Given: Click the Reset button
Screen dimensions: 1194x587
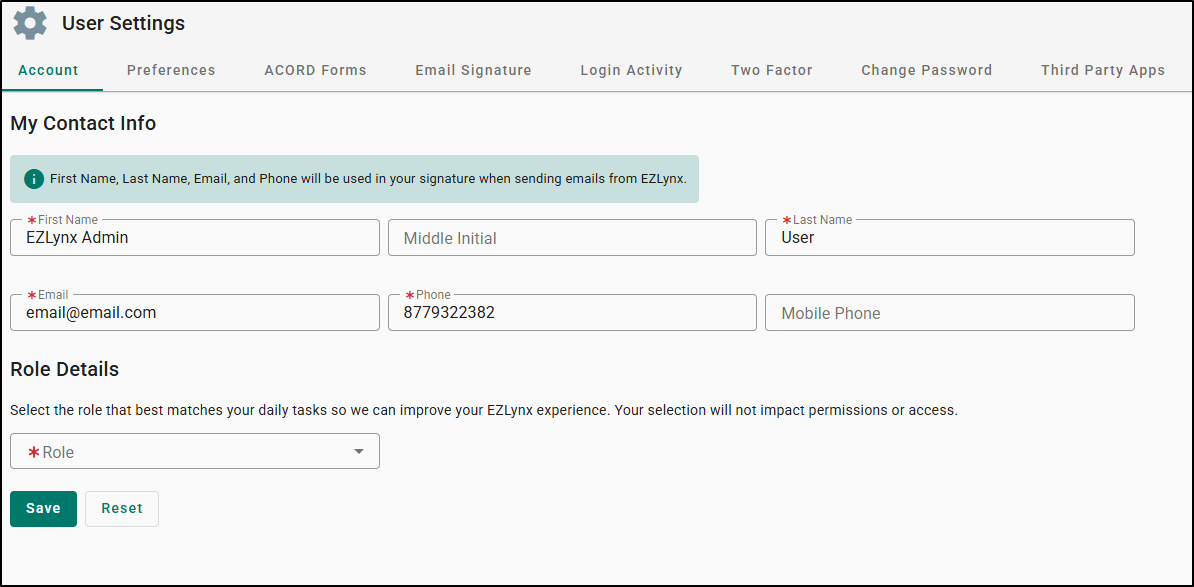Looking at the screenshot, I should [x=122, y=509].
